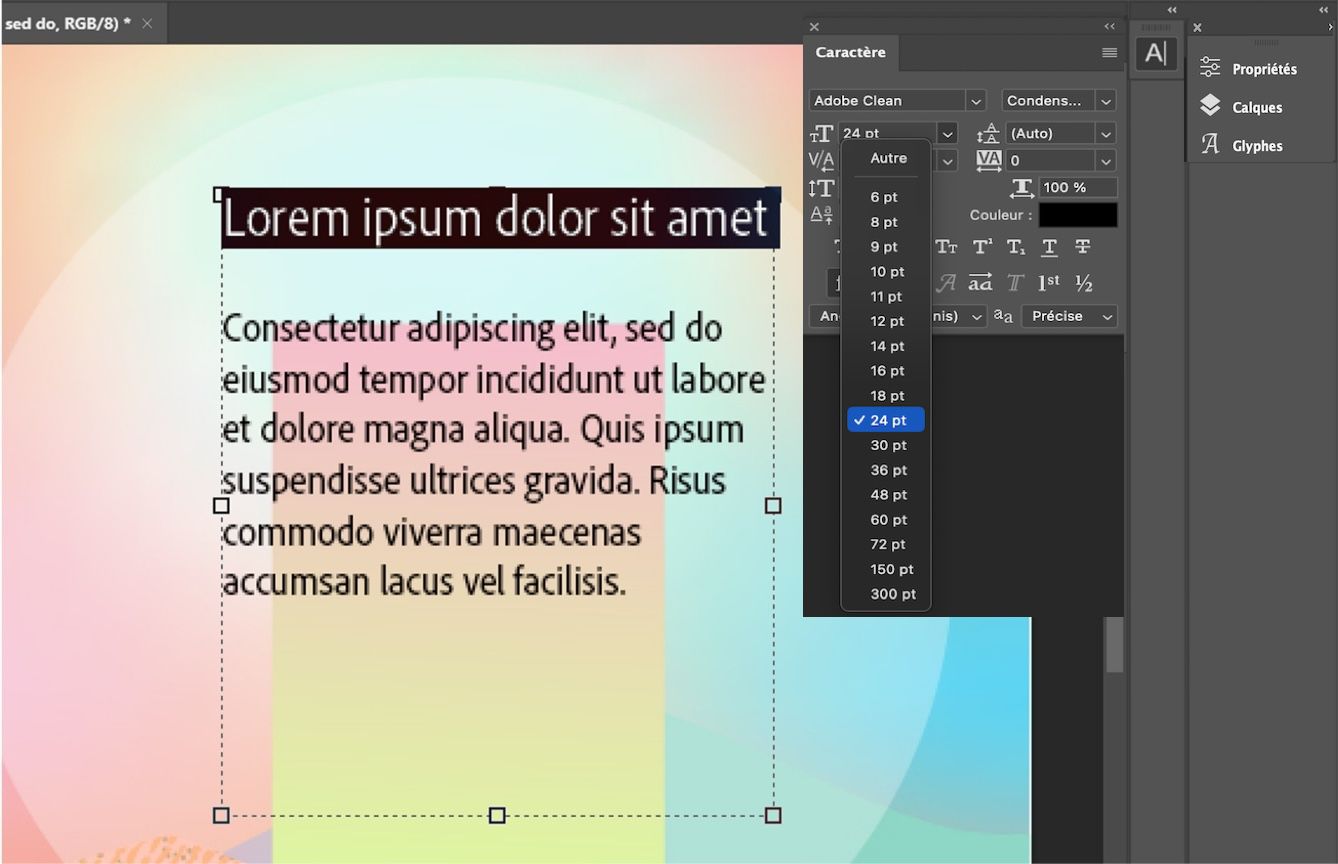Image resolution: width=1338 pixels, height=864 pixels.
Task: Toggle OpenType ordinals (1st)
Action: tap(1048, 283)
